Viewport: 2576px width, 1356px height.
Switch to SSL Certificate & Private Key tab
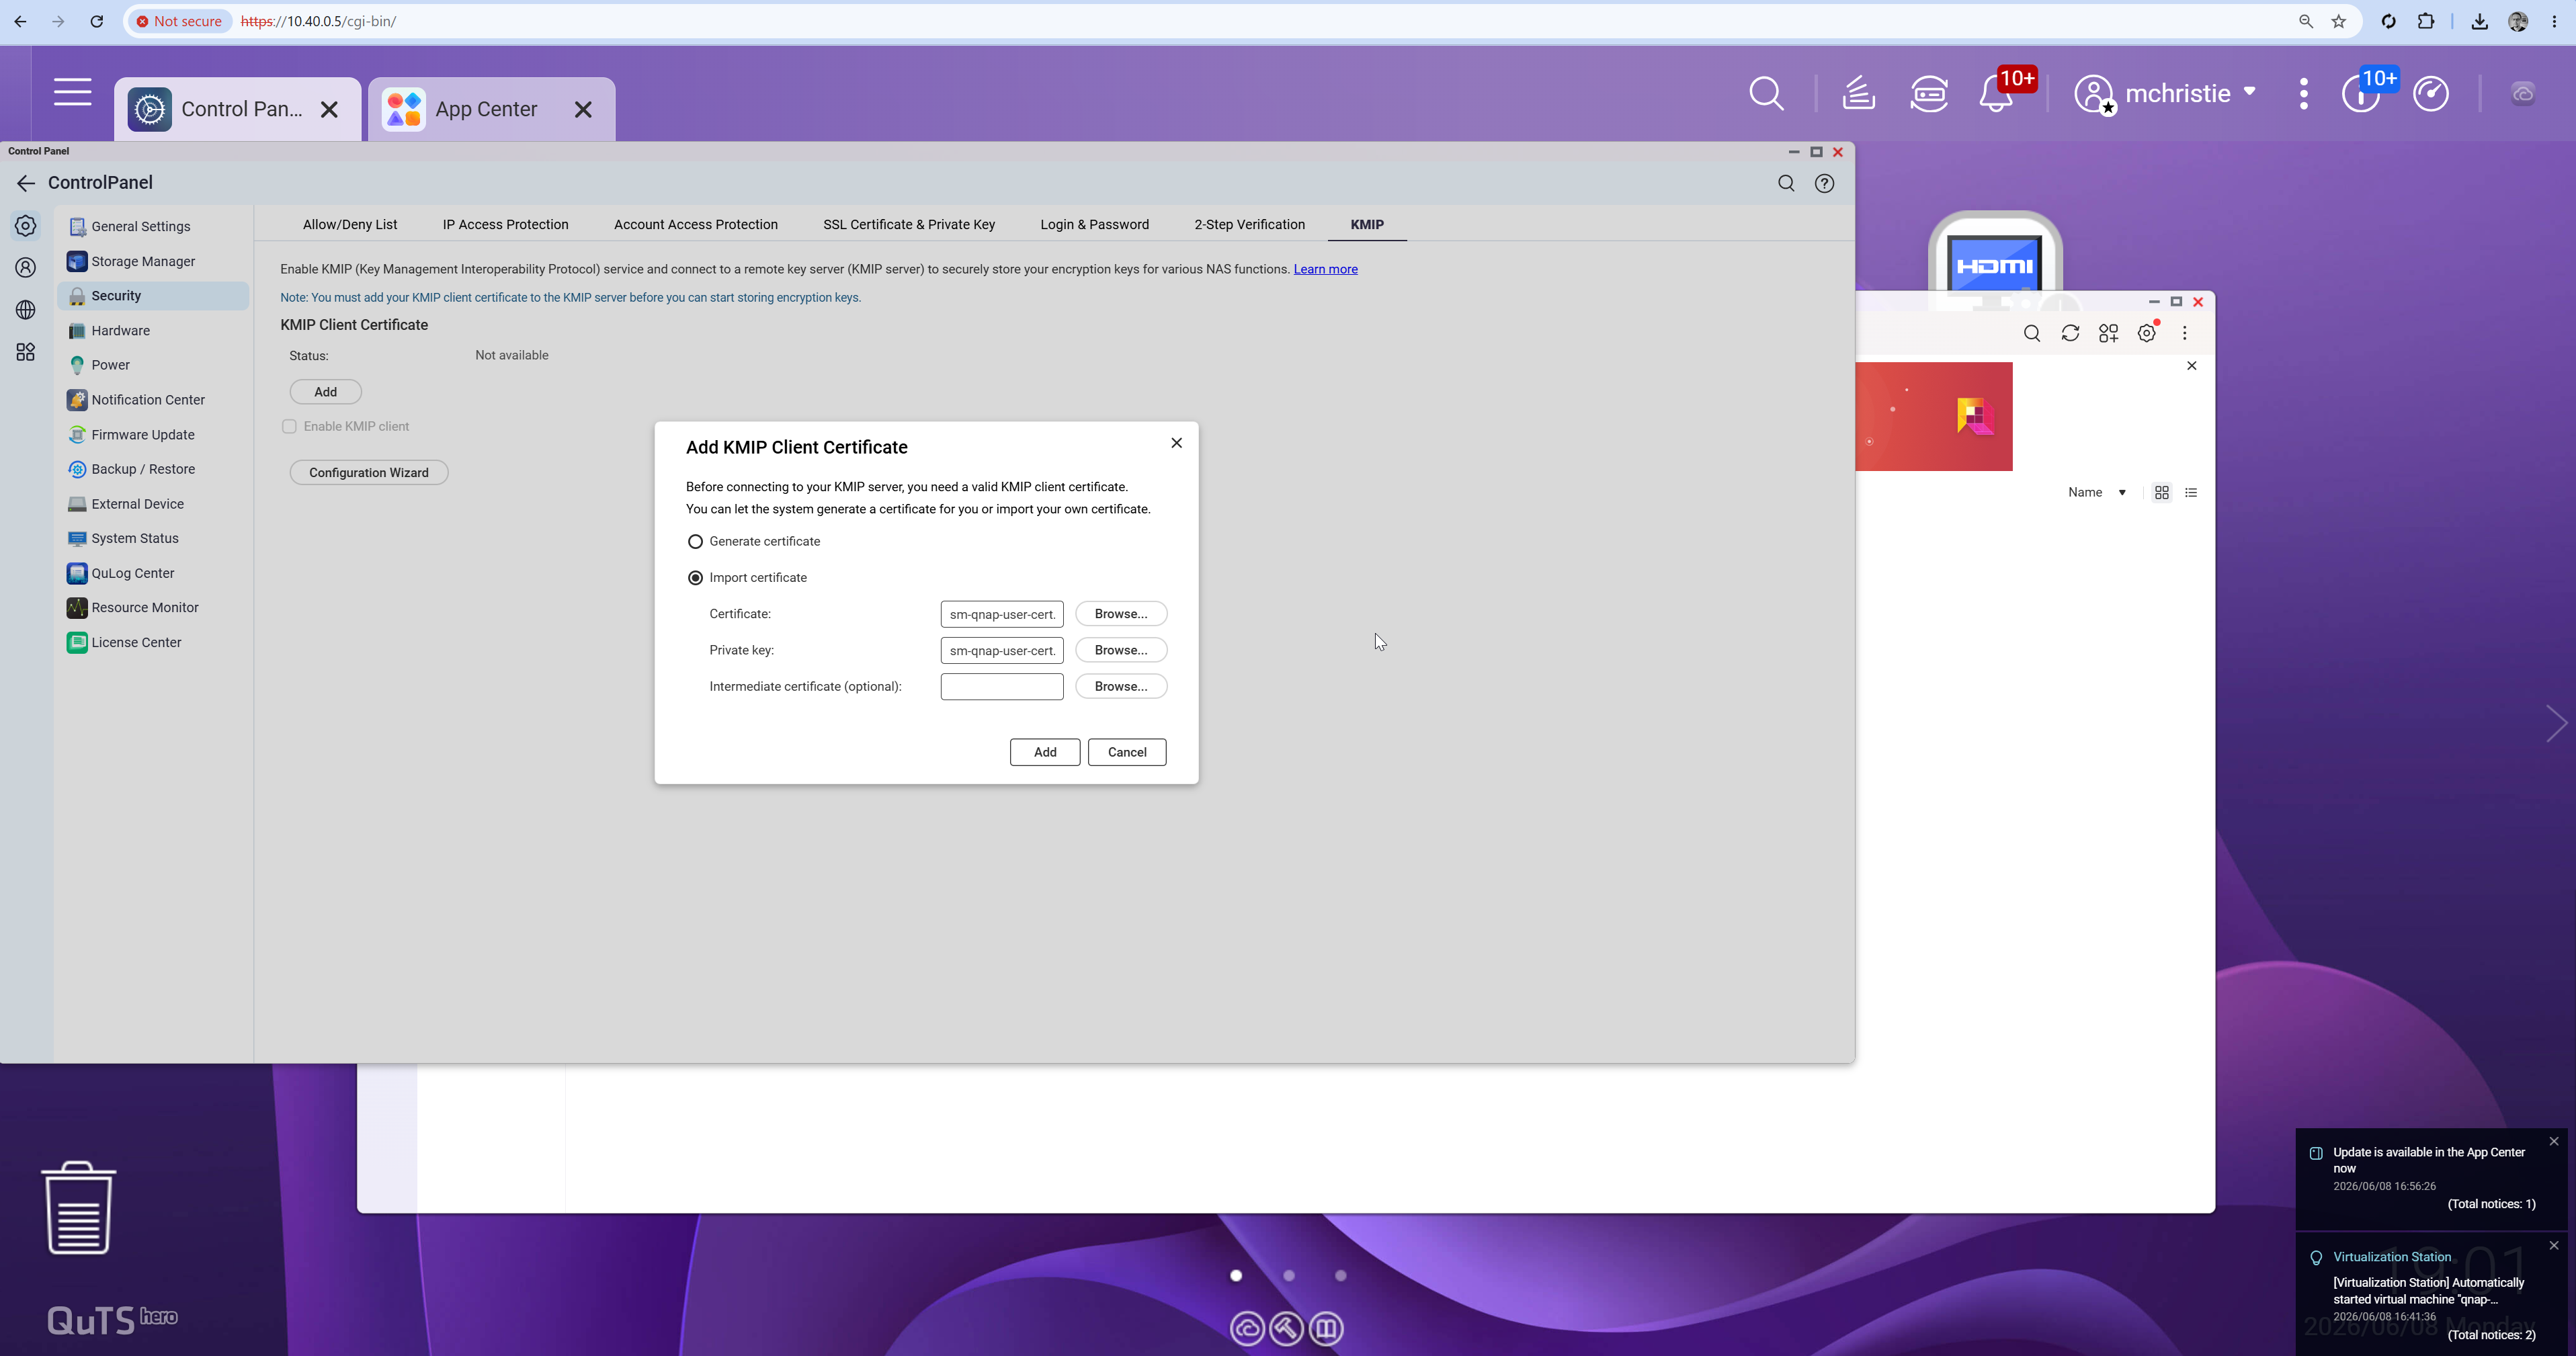909,225
